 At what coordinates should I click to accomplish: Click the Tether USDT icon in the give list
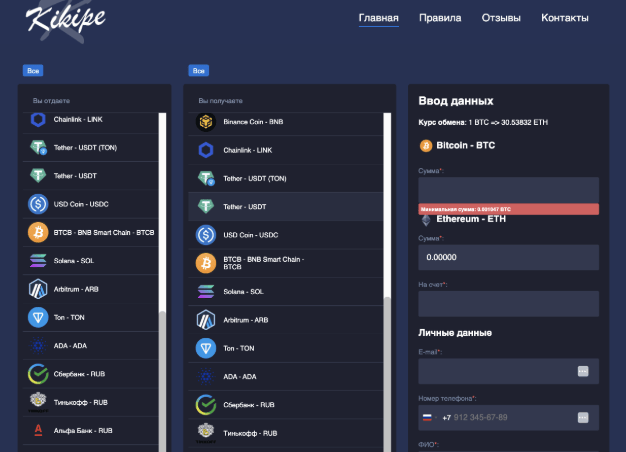(38, 176)
